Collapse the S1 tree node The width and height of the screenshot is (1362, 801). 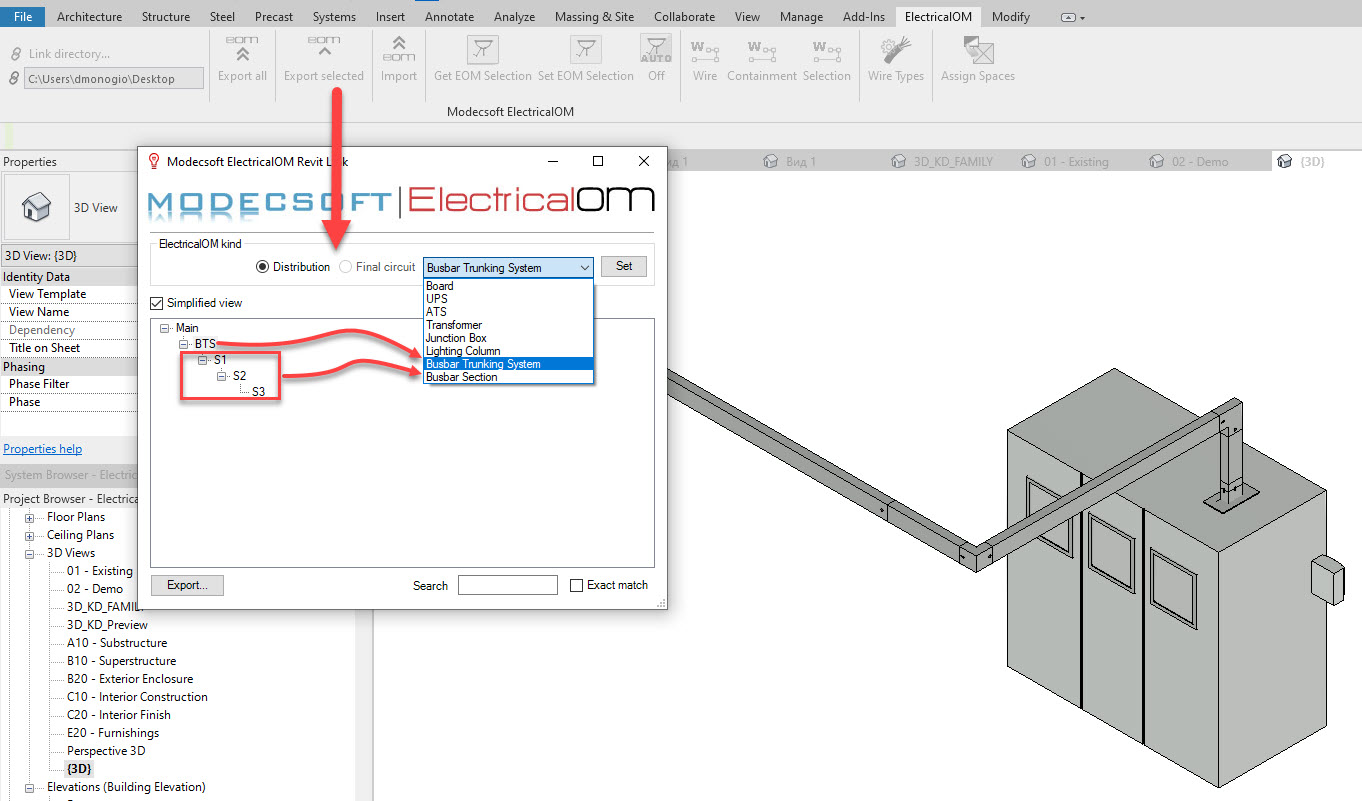click(x=203, y=360)
